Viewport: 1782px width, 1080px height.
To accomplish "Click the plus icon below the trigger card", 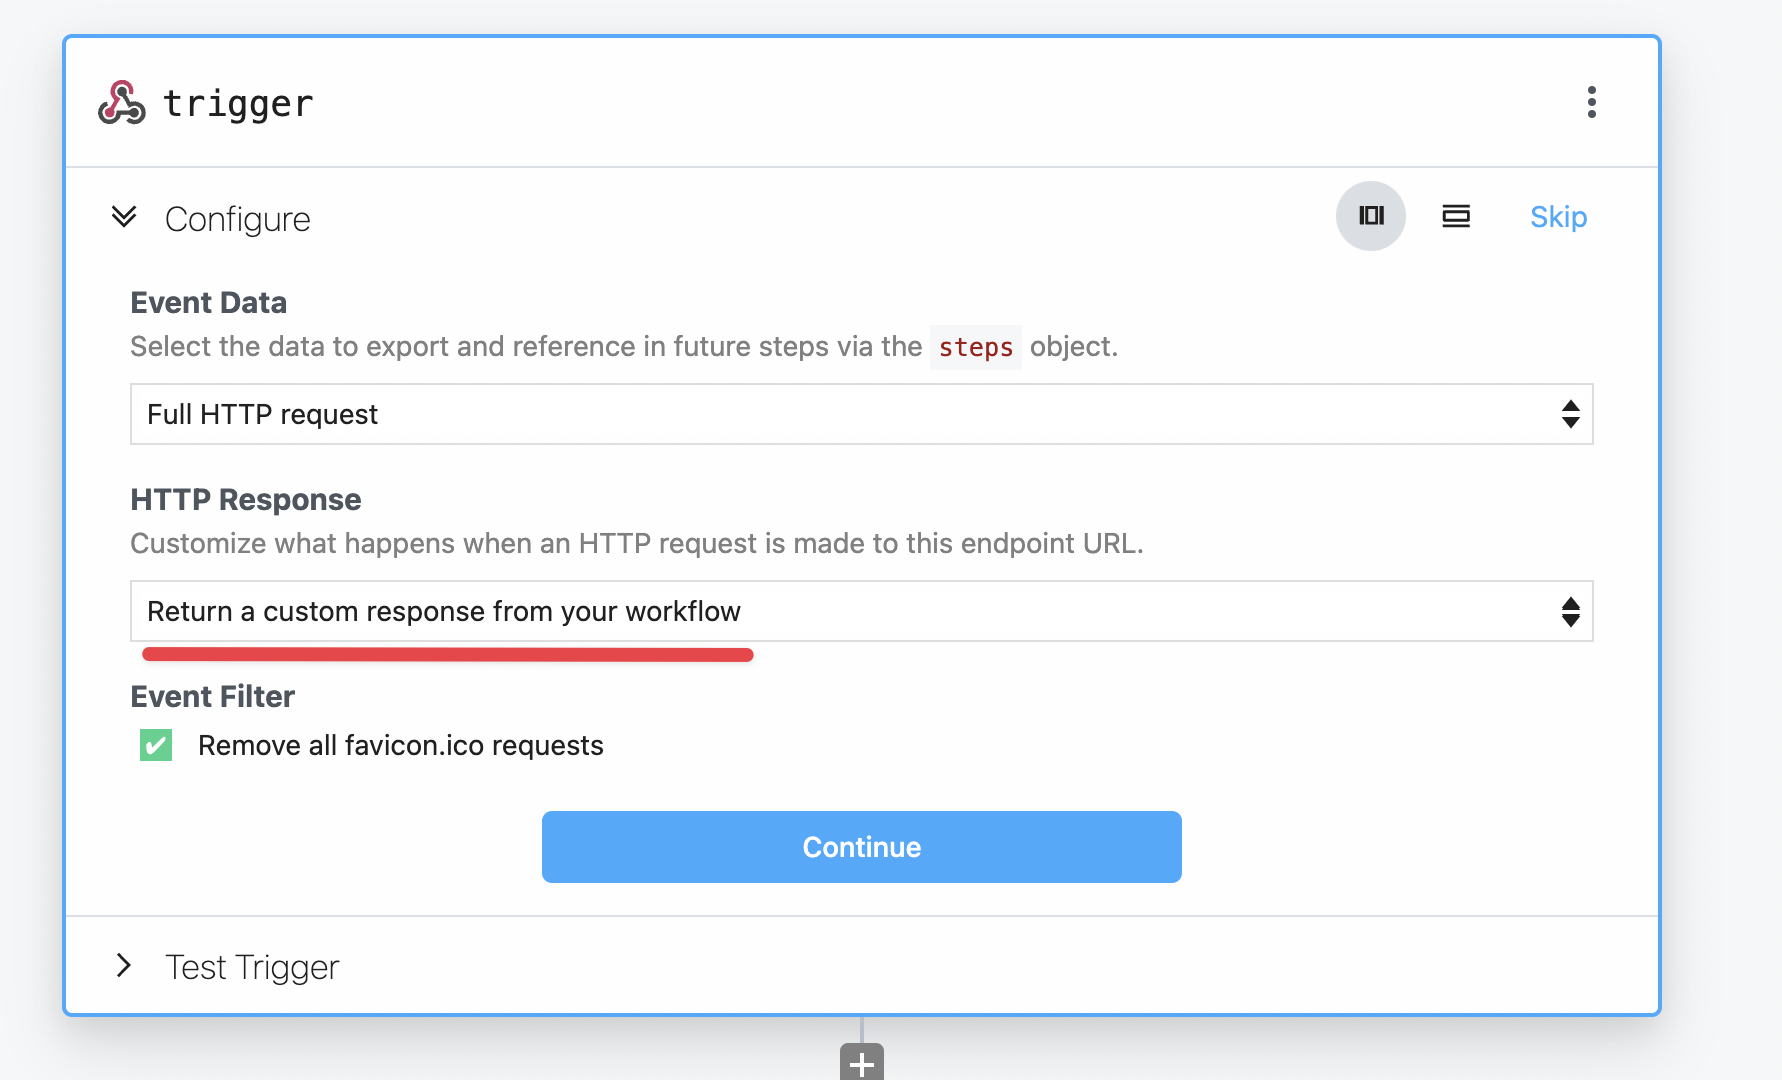I will pyautogui.click(x=860, y=1063).
